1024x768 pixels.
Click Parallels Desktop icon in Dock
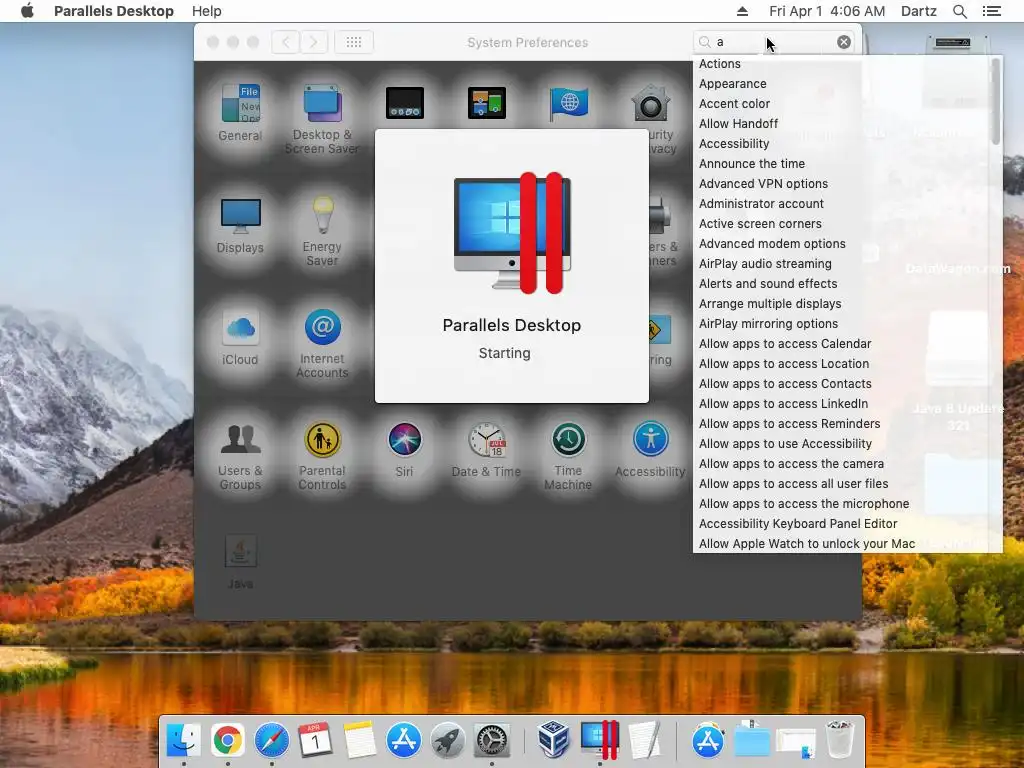point(600,740)
